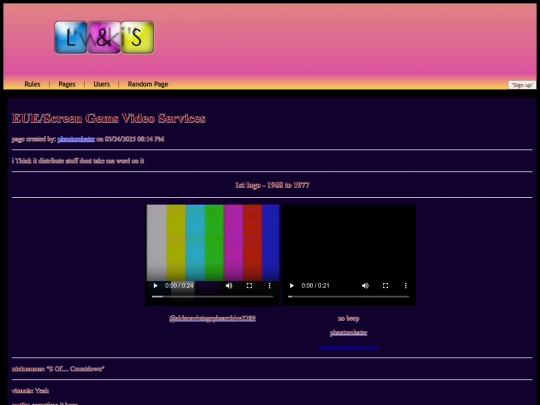This screenshot has height=405, width=540.
Task: Seek on the no beep video progress bar
Action: tap(349, 297)
